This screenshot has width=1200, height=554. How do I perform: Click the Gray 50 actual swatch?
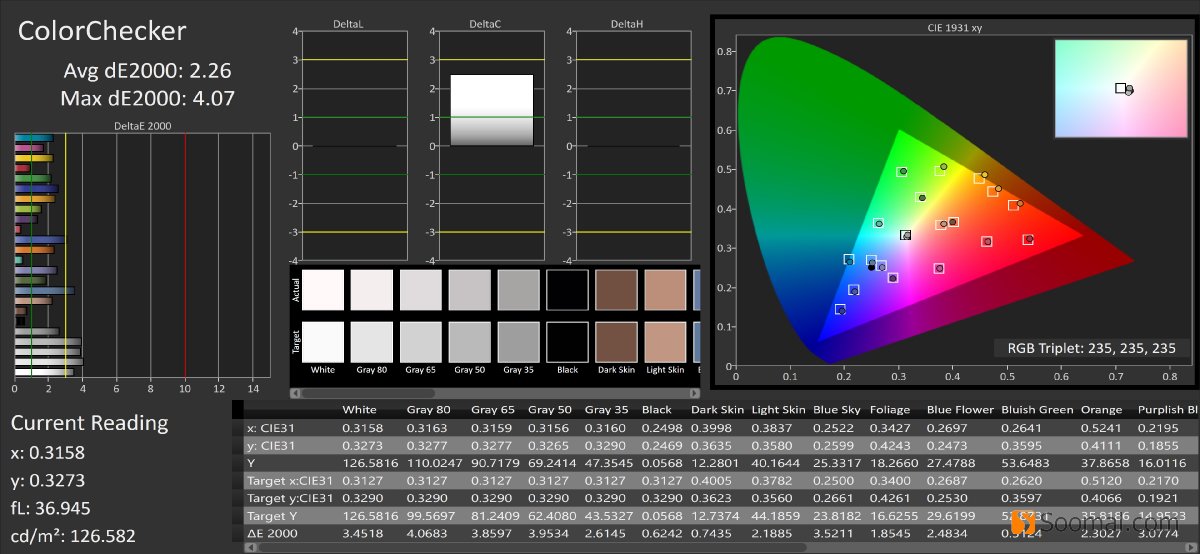click(x=469, y=290)
